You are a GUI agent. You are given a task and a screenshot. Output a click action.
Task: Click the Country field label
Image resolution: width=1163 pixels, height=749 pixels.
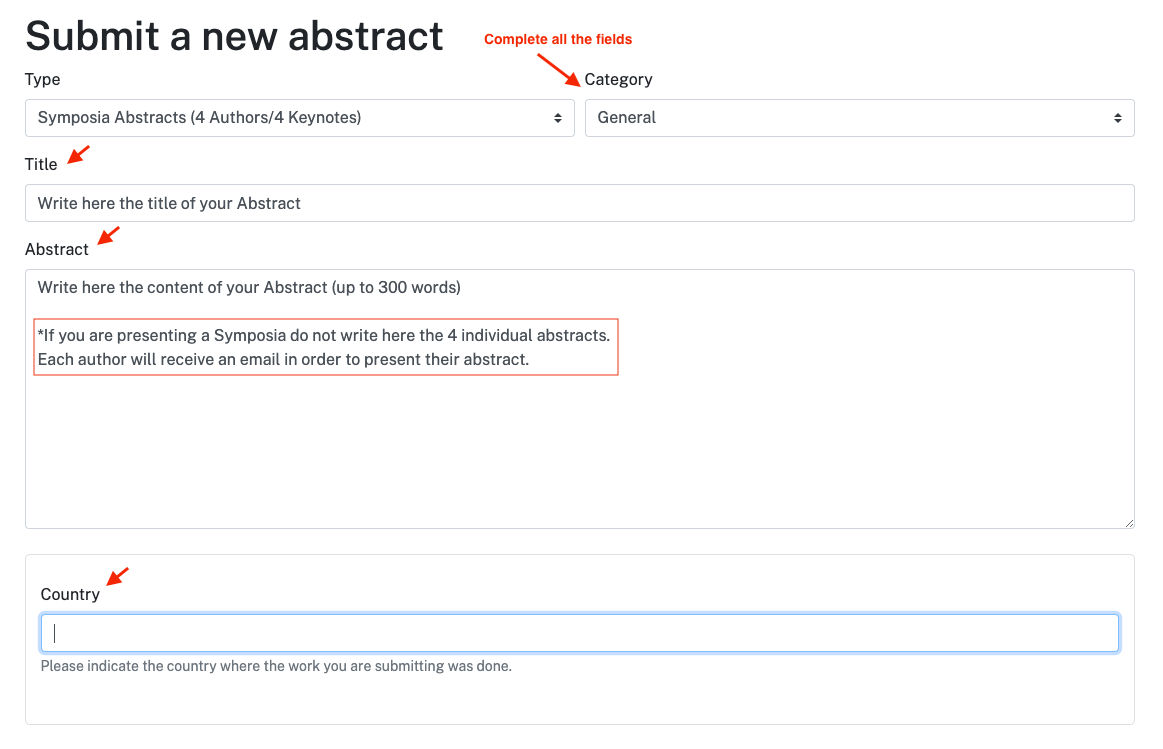70,595
